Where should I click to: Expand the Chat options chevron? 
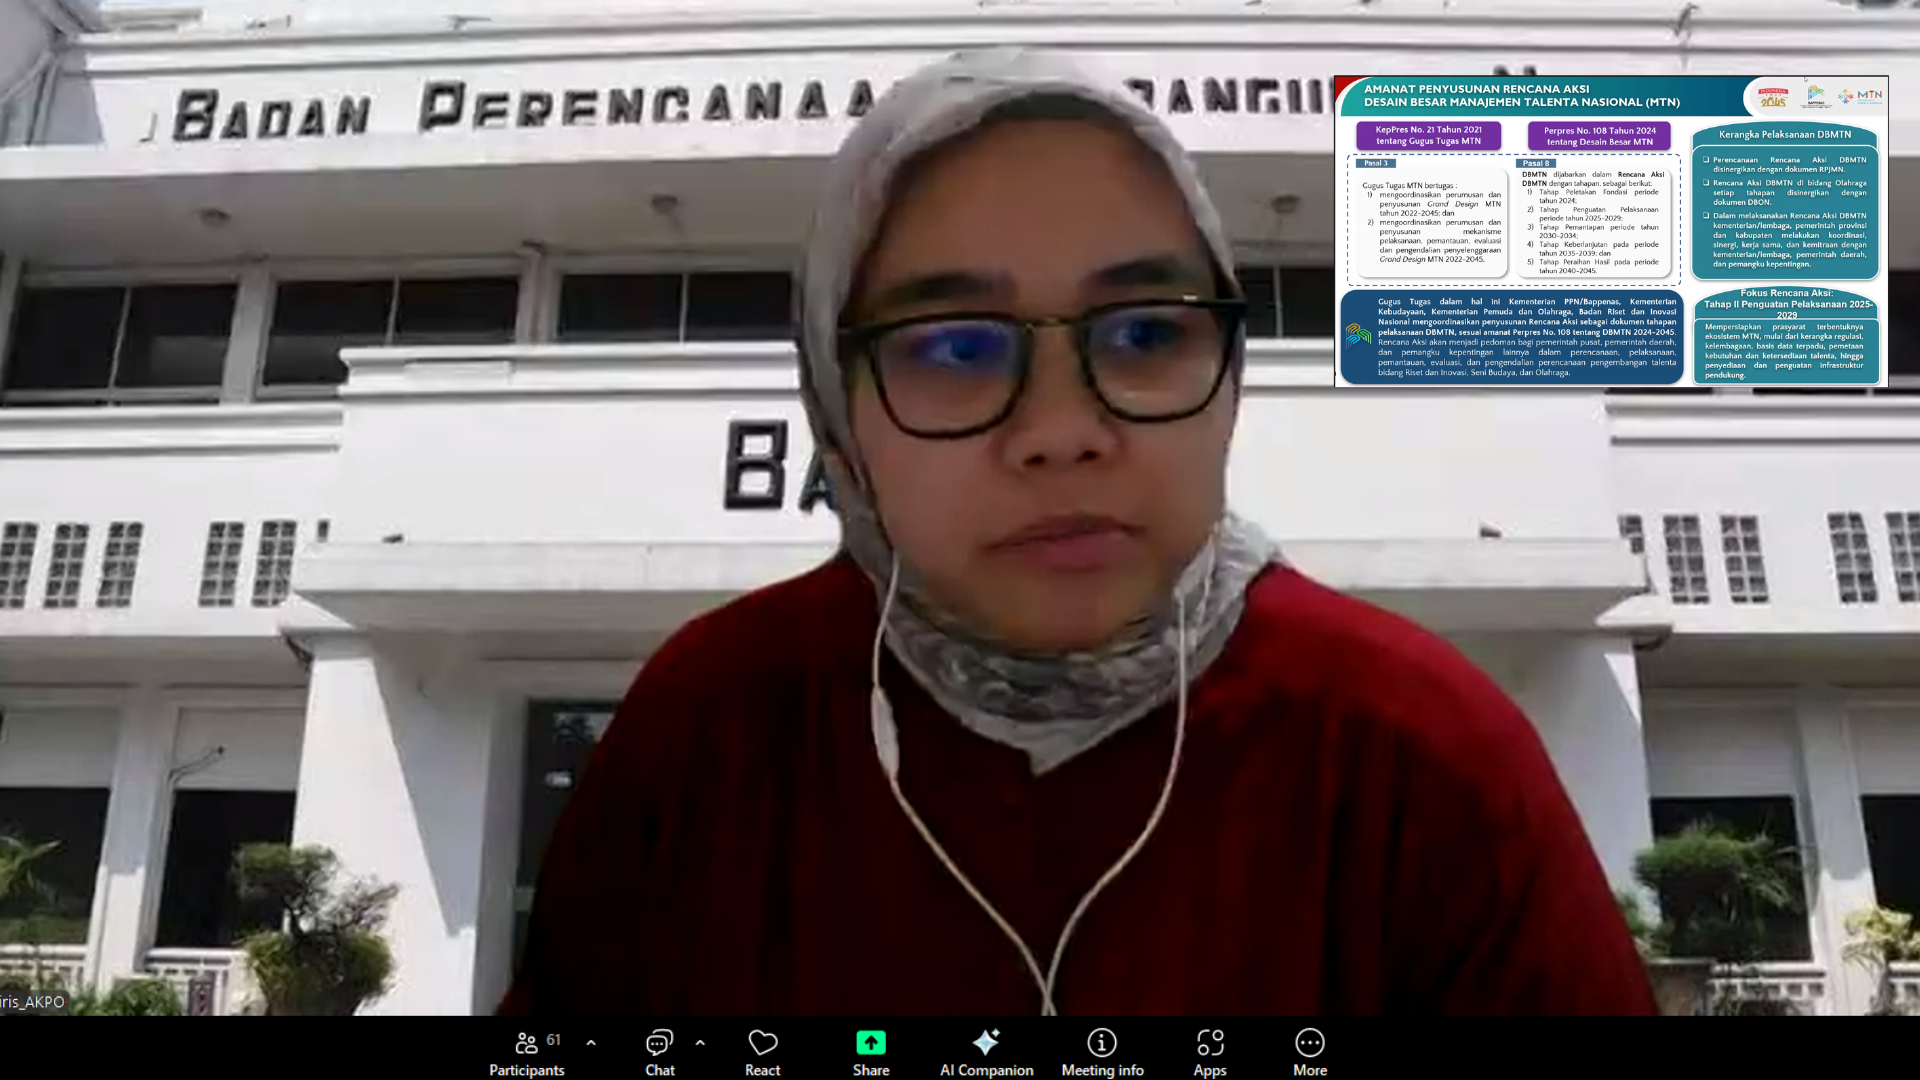point(700,1043)
